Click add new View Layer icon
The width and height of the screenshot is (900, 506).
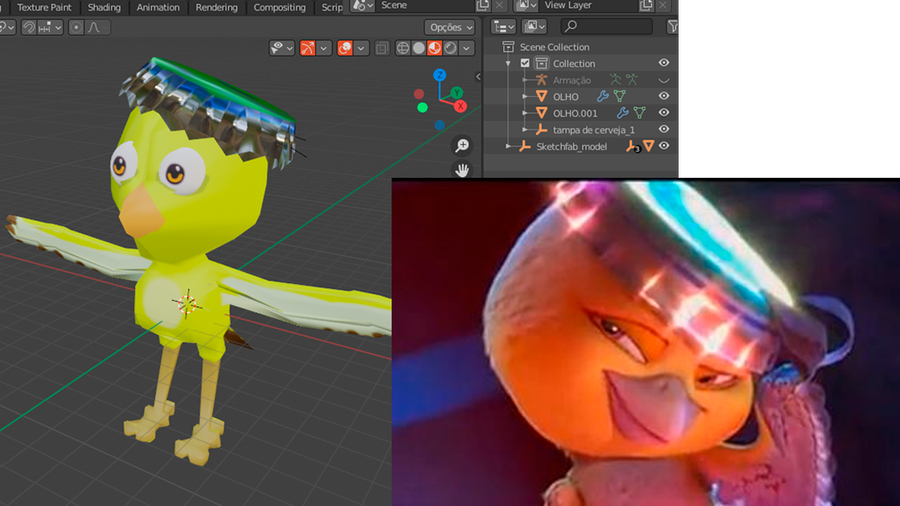(x=646, y=5)
